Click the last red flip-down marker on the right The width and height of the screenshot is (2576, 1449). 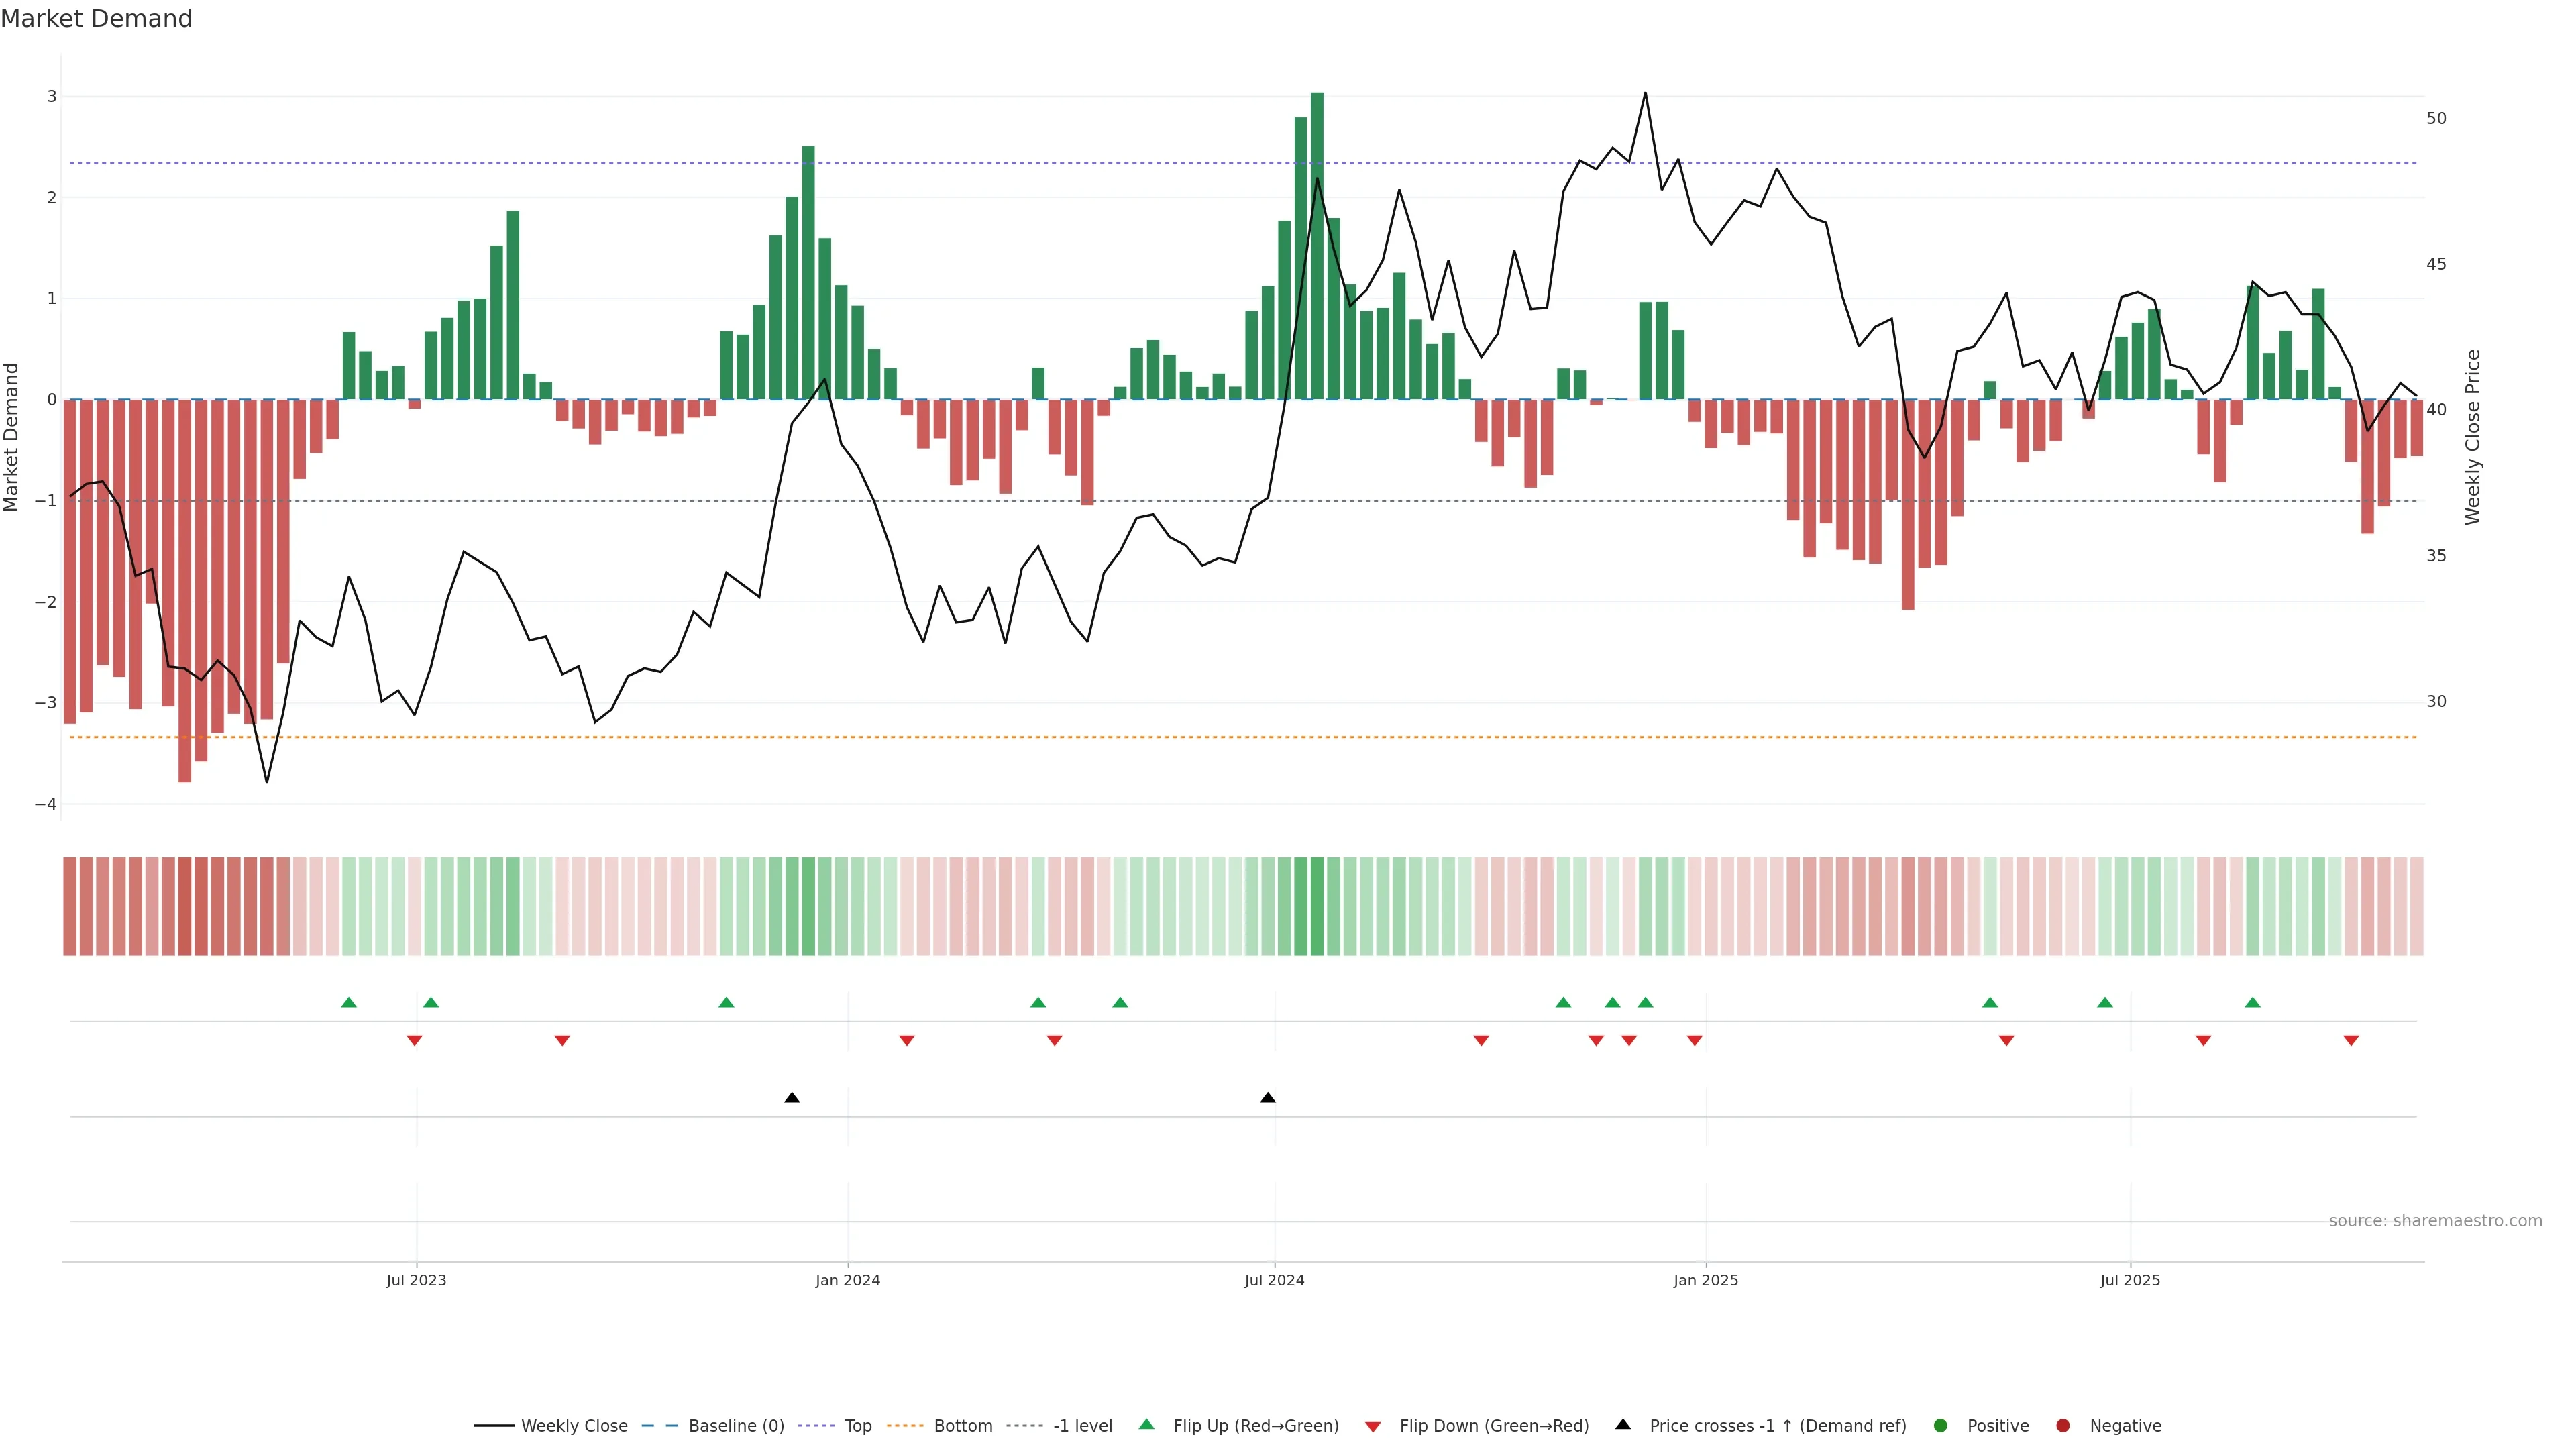click(x=2351, y=1041)
